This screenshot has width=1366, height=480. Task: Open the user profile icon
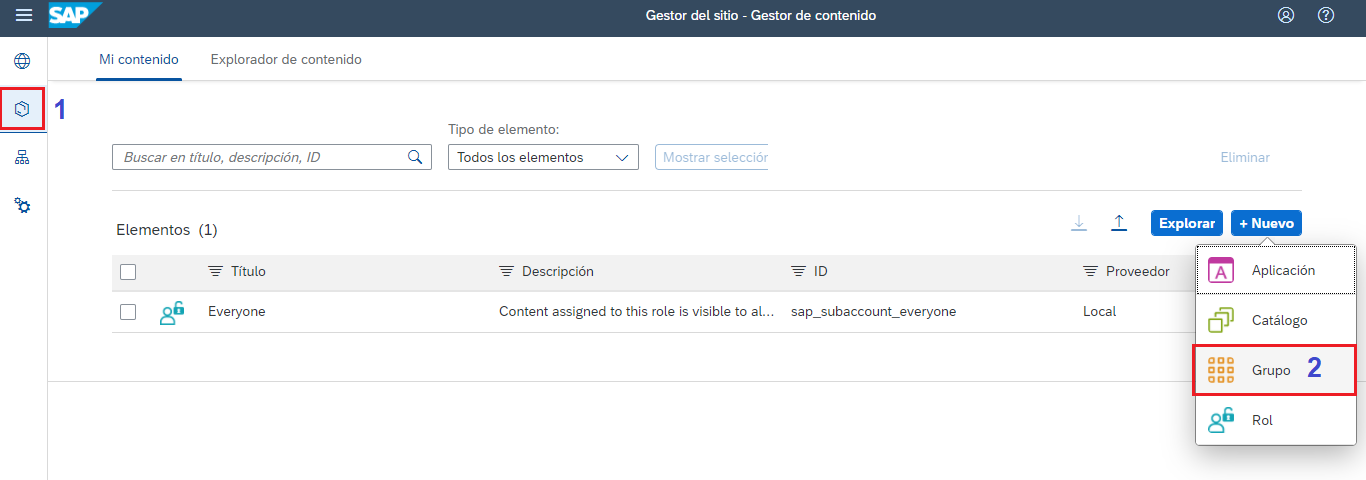click(1286, 15)
